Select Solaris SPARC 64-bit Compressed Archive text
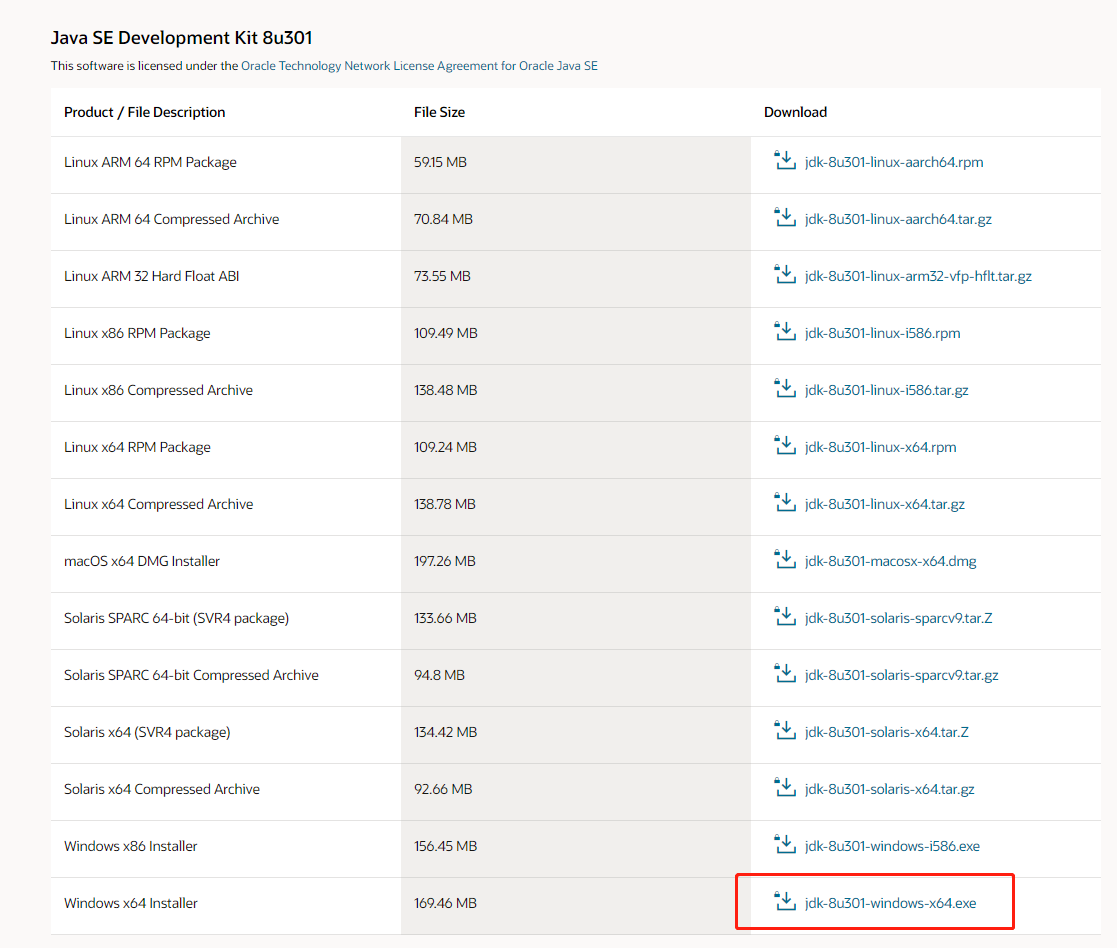 (x=192, y=675)
